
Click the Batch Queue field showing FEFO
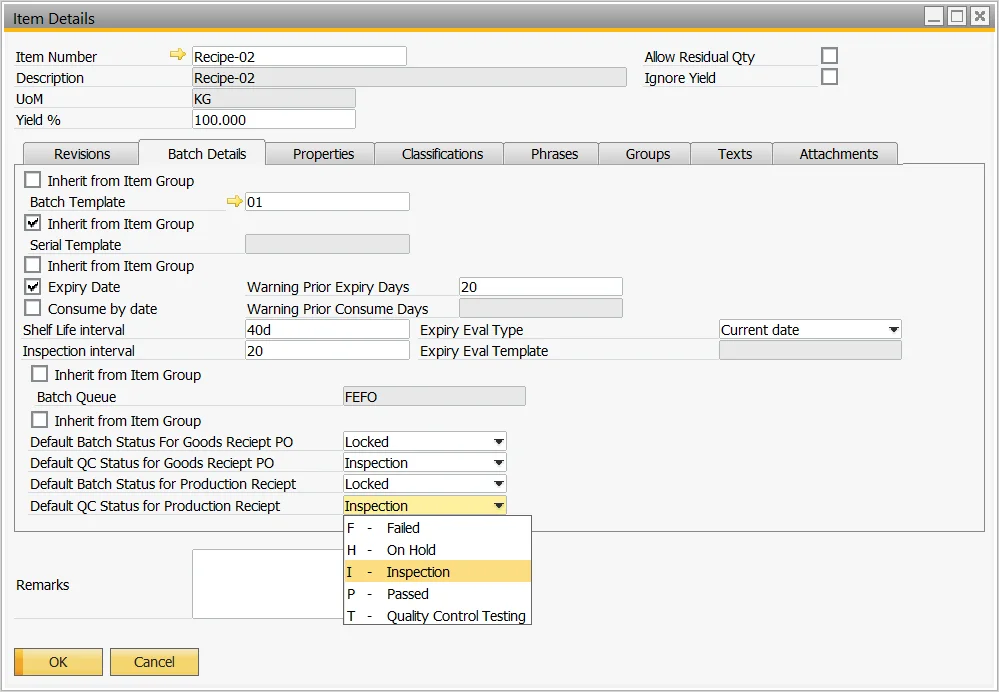click(x=434, y=396)
